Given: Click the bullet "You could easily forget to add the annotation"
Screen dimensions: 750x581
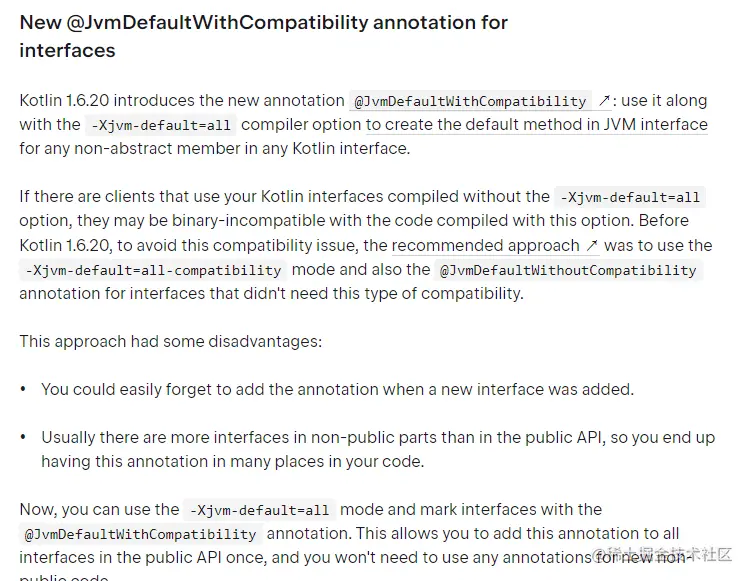Looking at the screenshot, I should click(337, 390).
